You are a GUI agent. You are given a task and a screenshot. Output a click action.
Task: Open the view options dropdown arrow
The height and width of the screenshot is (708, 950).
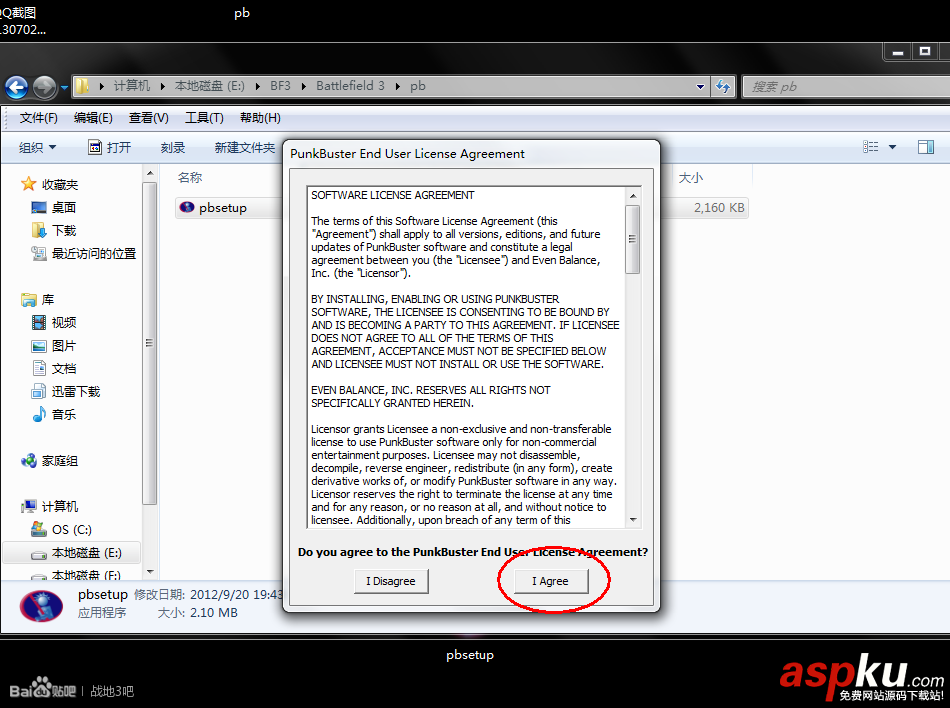pyautogui.click(x=892, y=147)
